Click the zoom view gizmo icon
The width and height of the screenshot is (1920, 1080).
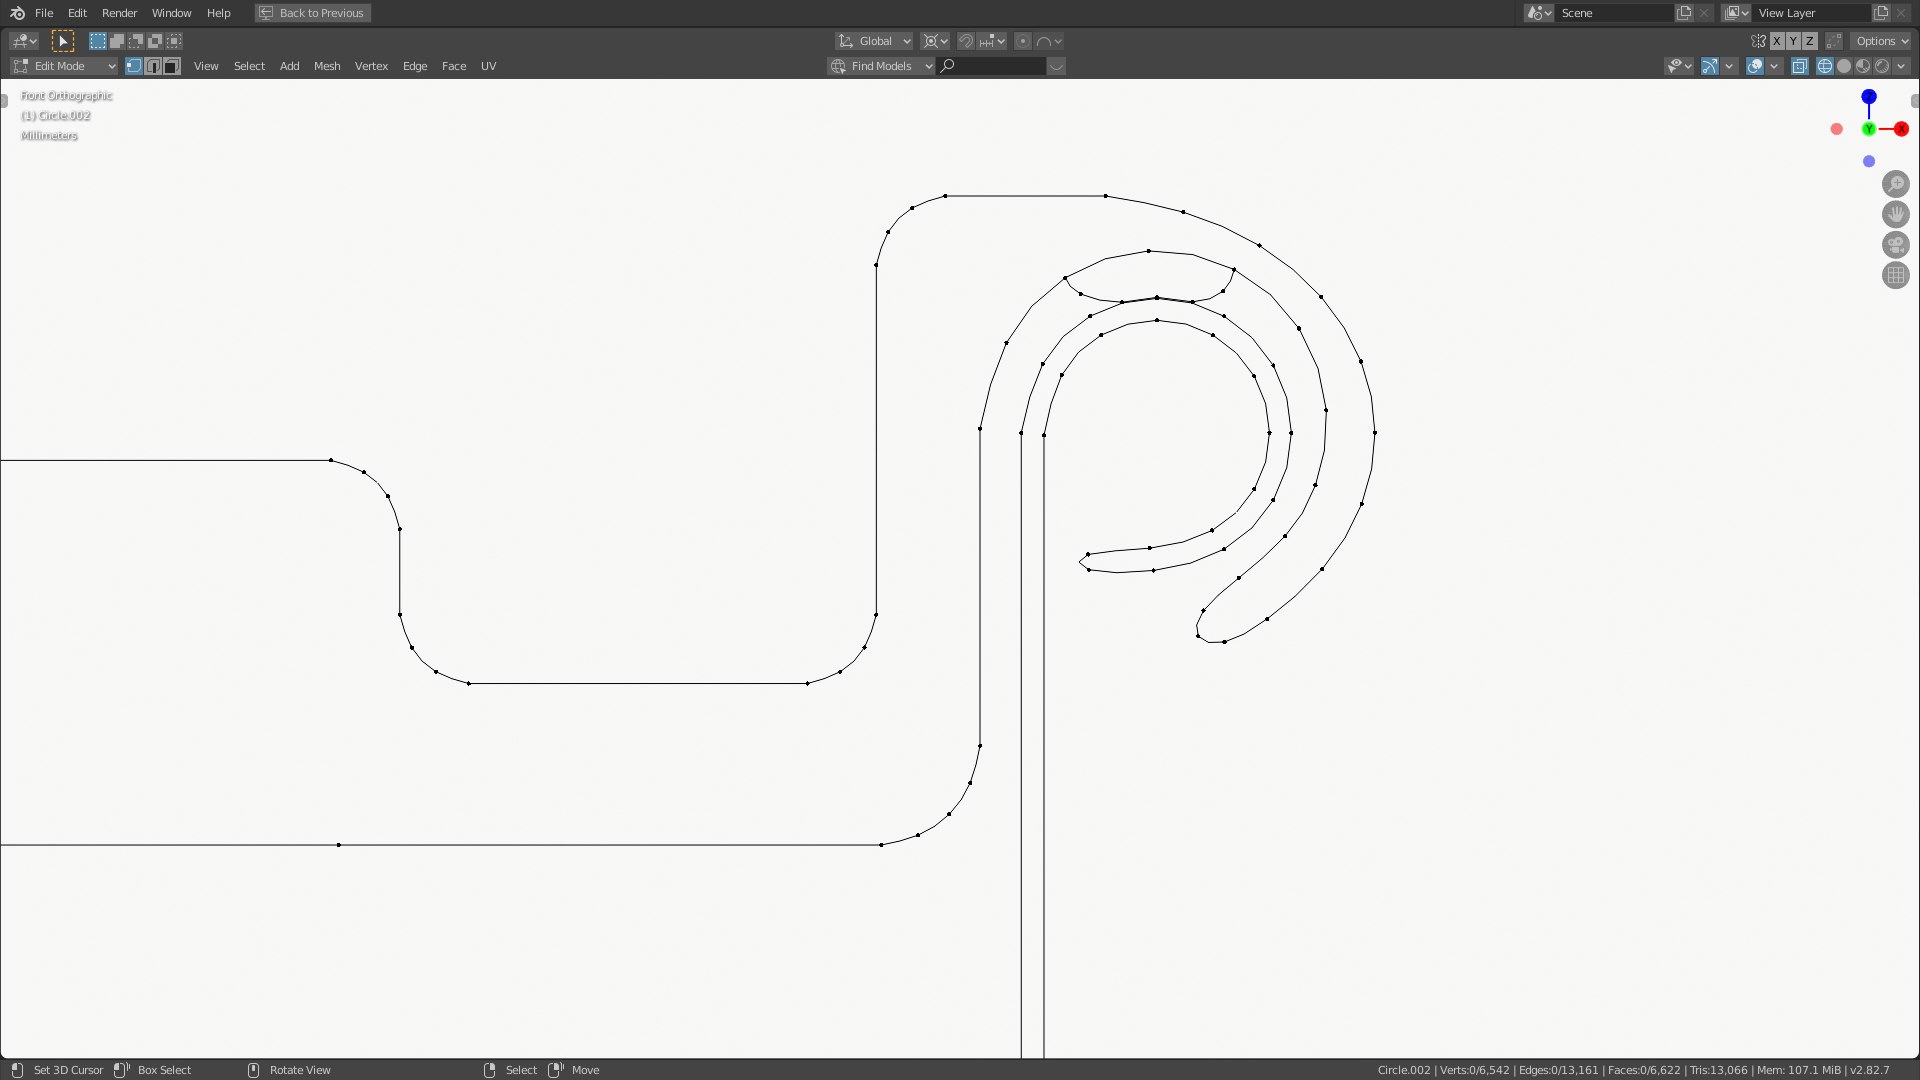click(x=1895, y=184)
